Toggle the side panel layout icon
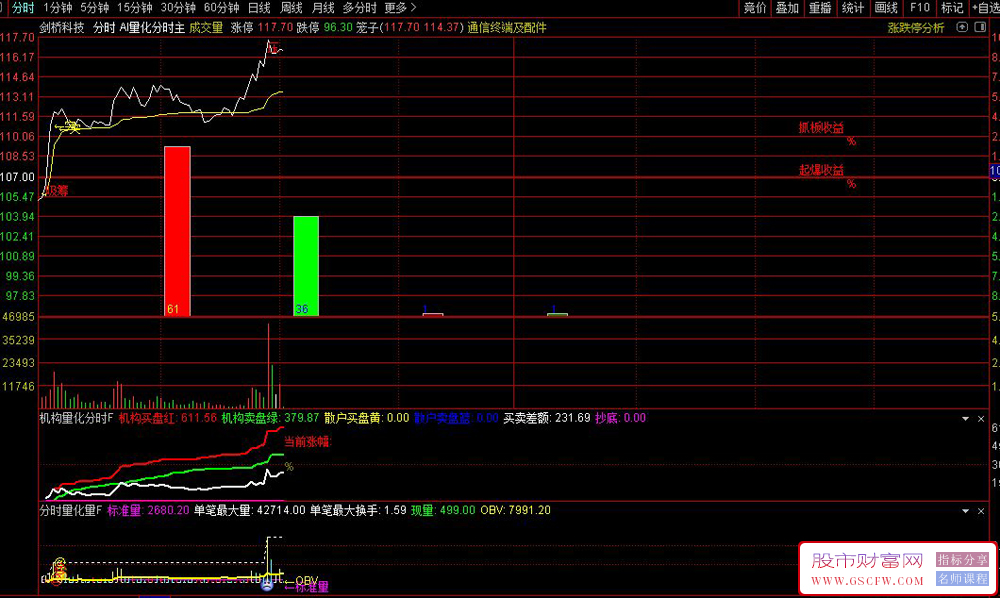 980,27
